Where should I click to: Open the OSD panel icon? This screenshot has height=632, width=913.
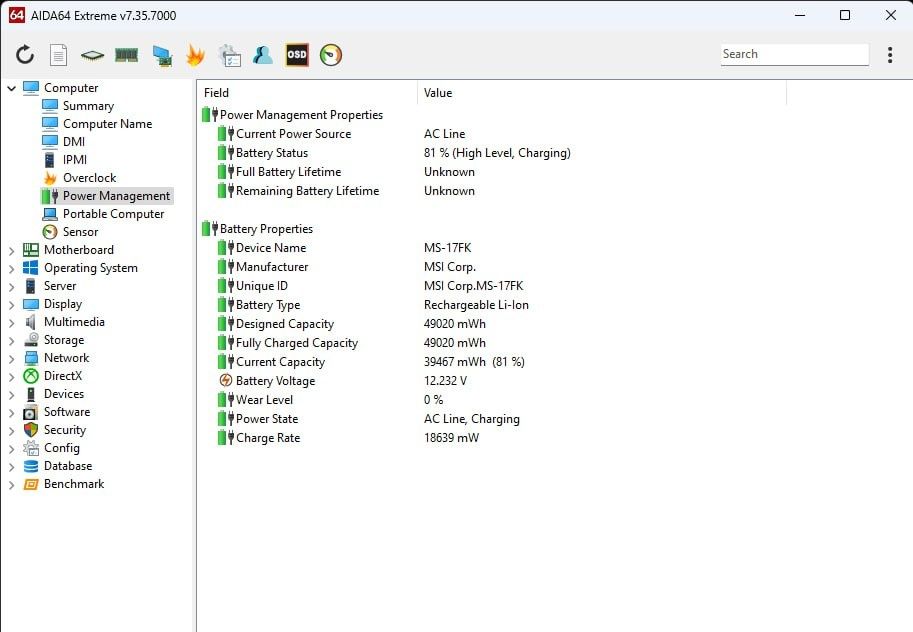coord(297,55)
